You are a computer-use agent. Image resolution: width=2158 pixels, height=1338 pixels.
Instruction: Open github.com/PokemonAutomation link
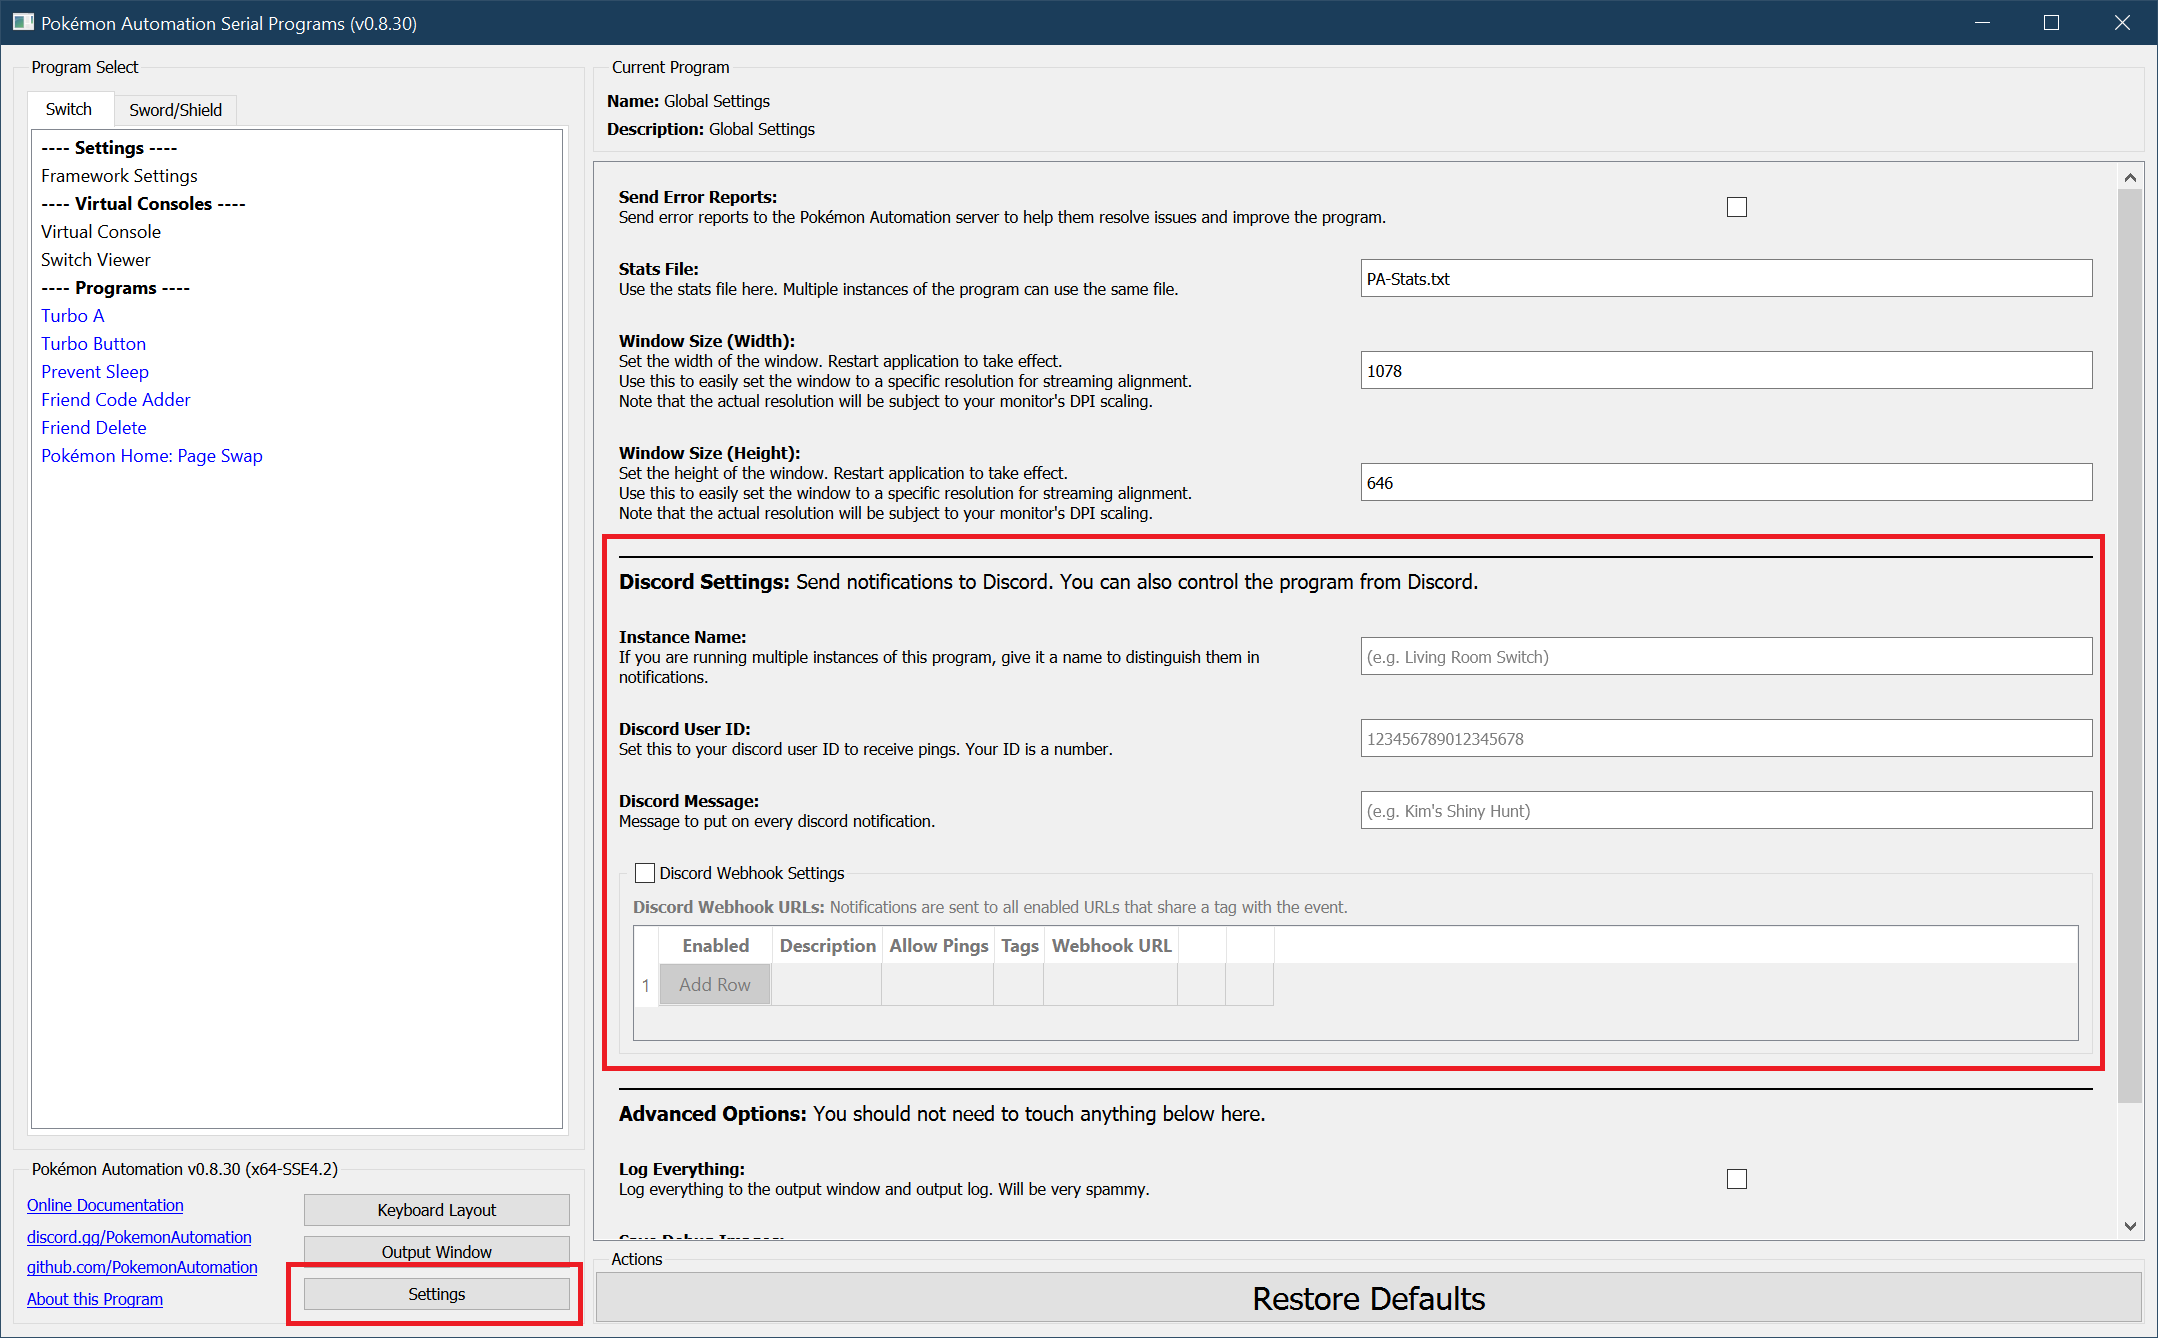pos(142,1267)
